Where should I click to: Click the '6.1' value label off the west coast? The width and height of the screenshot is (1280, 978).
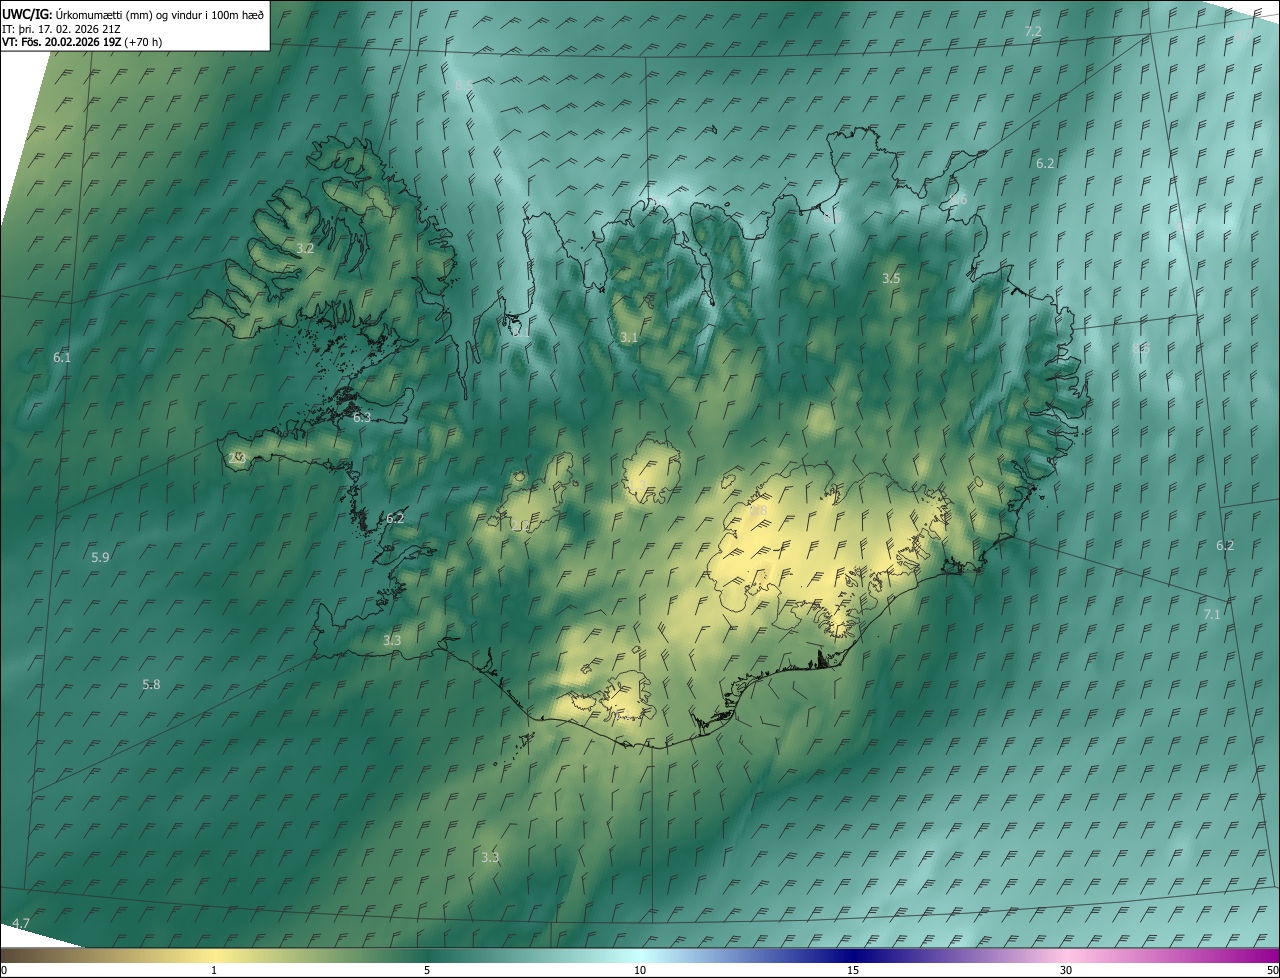point(62,357)
